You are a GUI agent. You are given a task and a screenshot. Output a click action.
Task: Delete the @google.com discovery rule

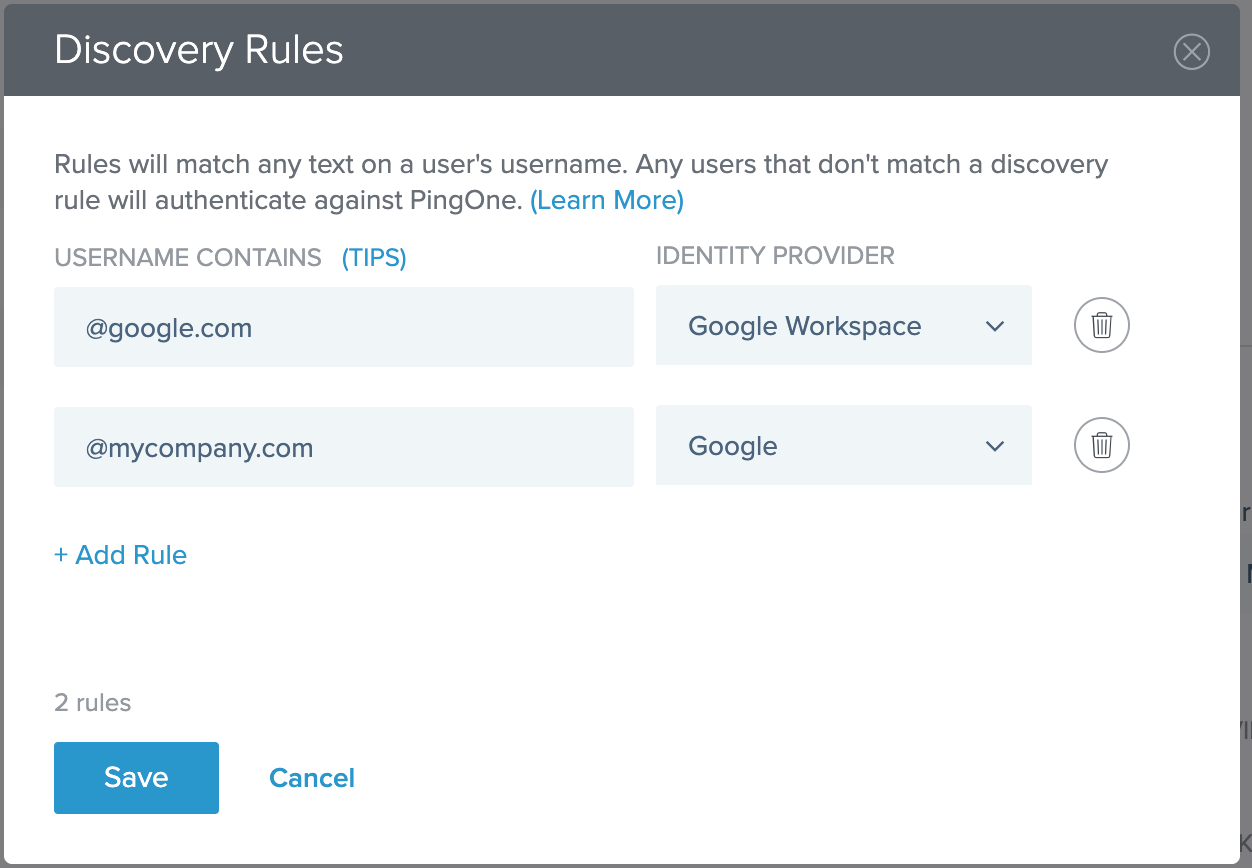tap(1101, 325)
